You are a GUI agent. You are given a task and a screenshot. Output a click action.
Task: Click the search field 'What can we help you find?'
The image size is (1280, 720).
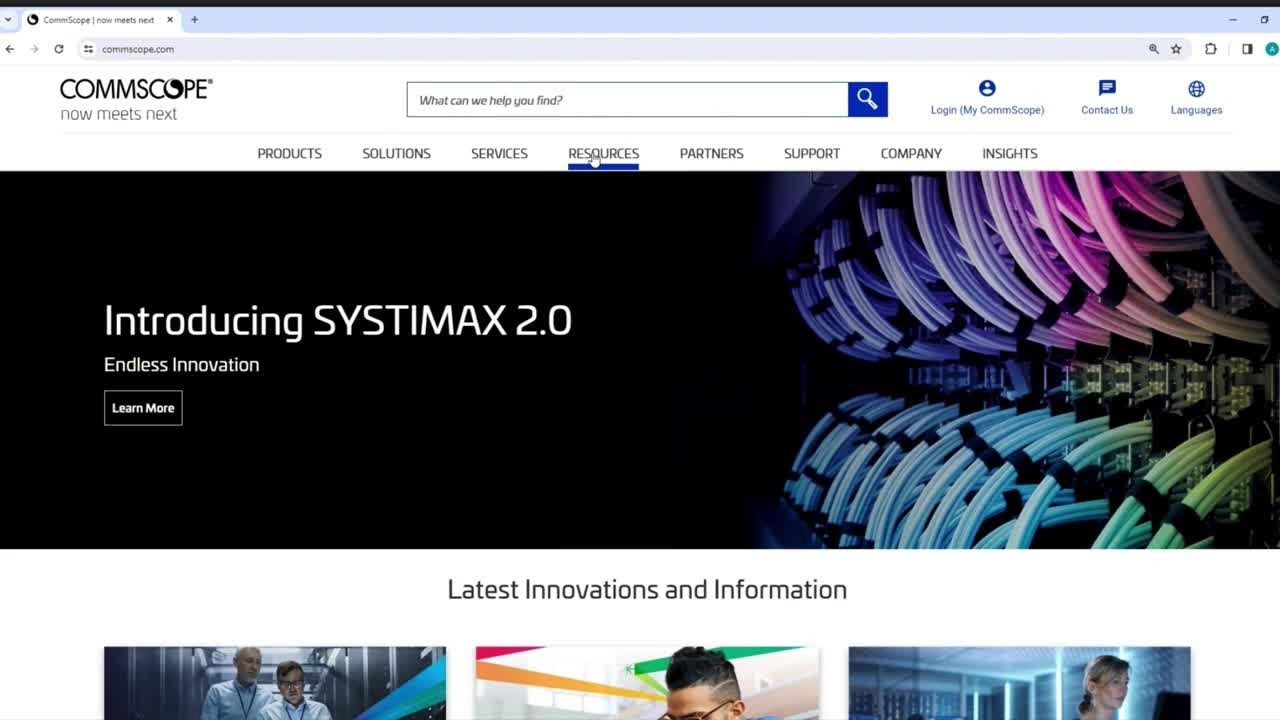pos(627,99)
